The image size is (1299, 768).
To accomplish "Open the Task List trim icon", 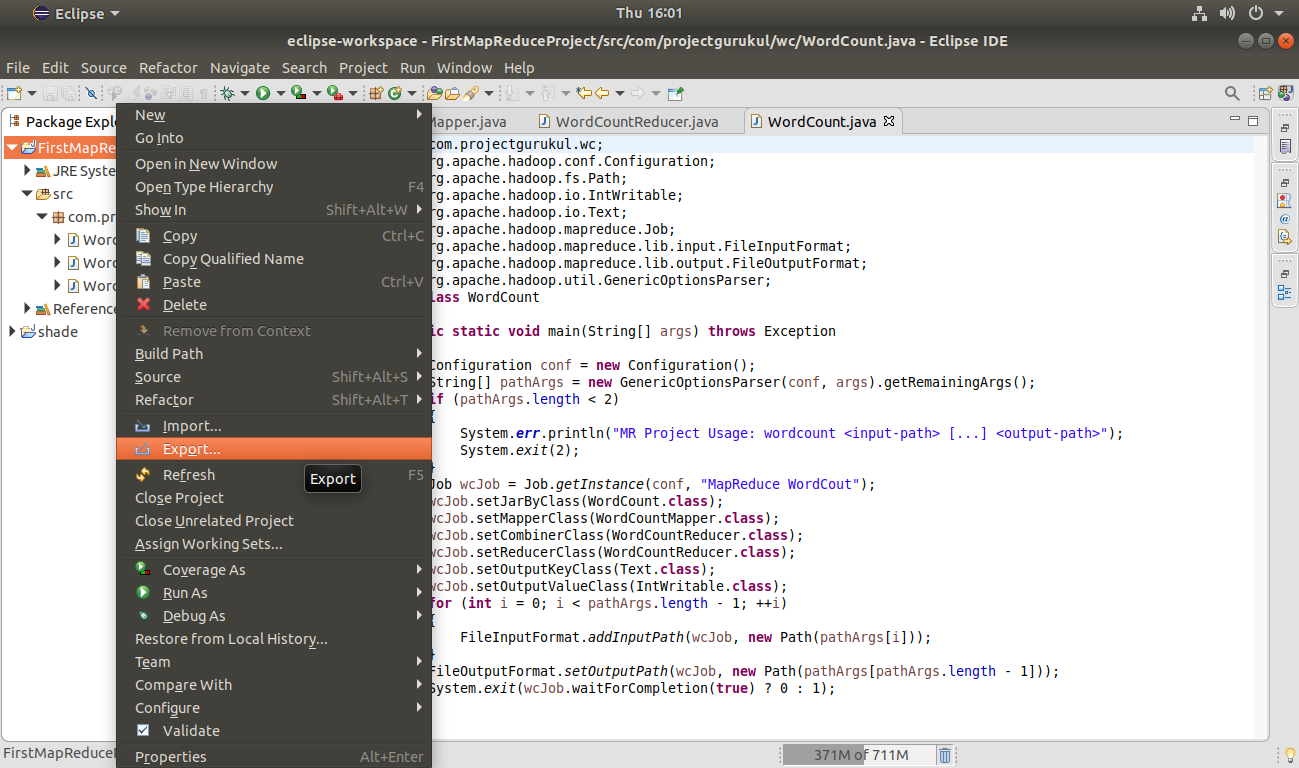I will pos(1285,146).
